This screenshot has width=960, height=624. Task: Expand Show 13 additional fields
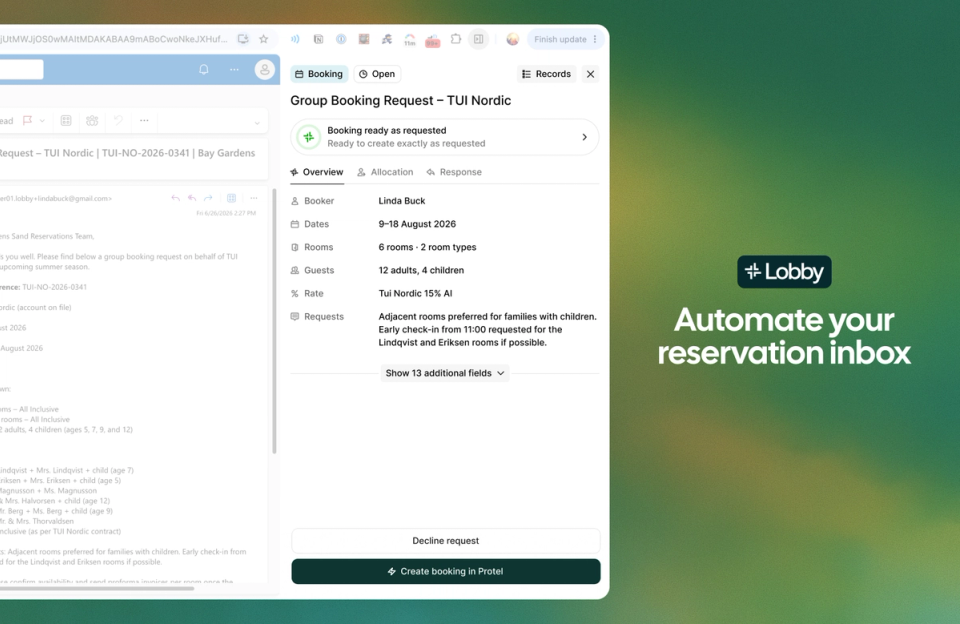[x=445, y=373]
